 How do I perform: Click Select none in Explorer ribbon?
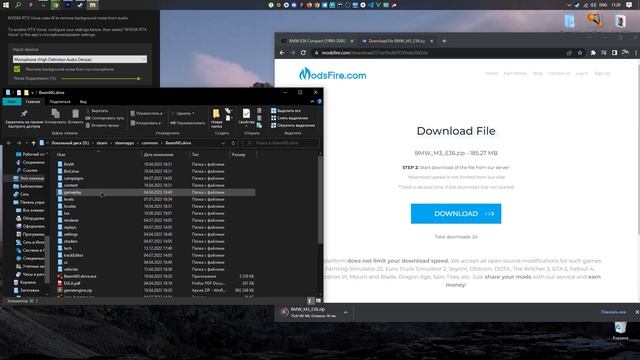click(x=289, y=118)
